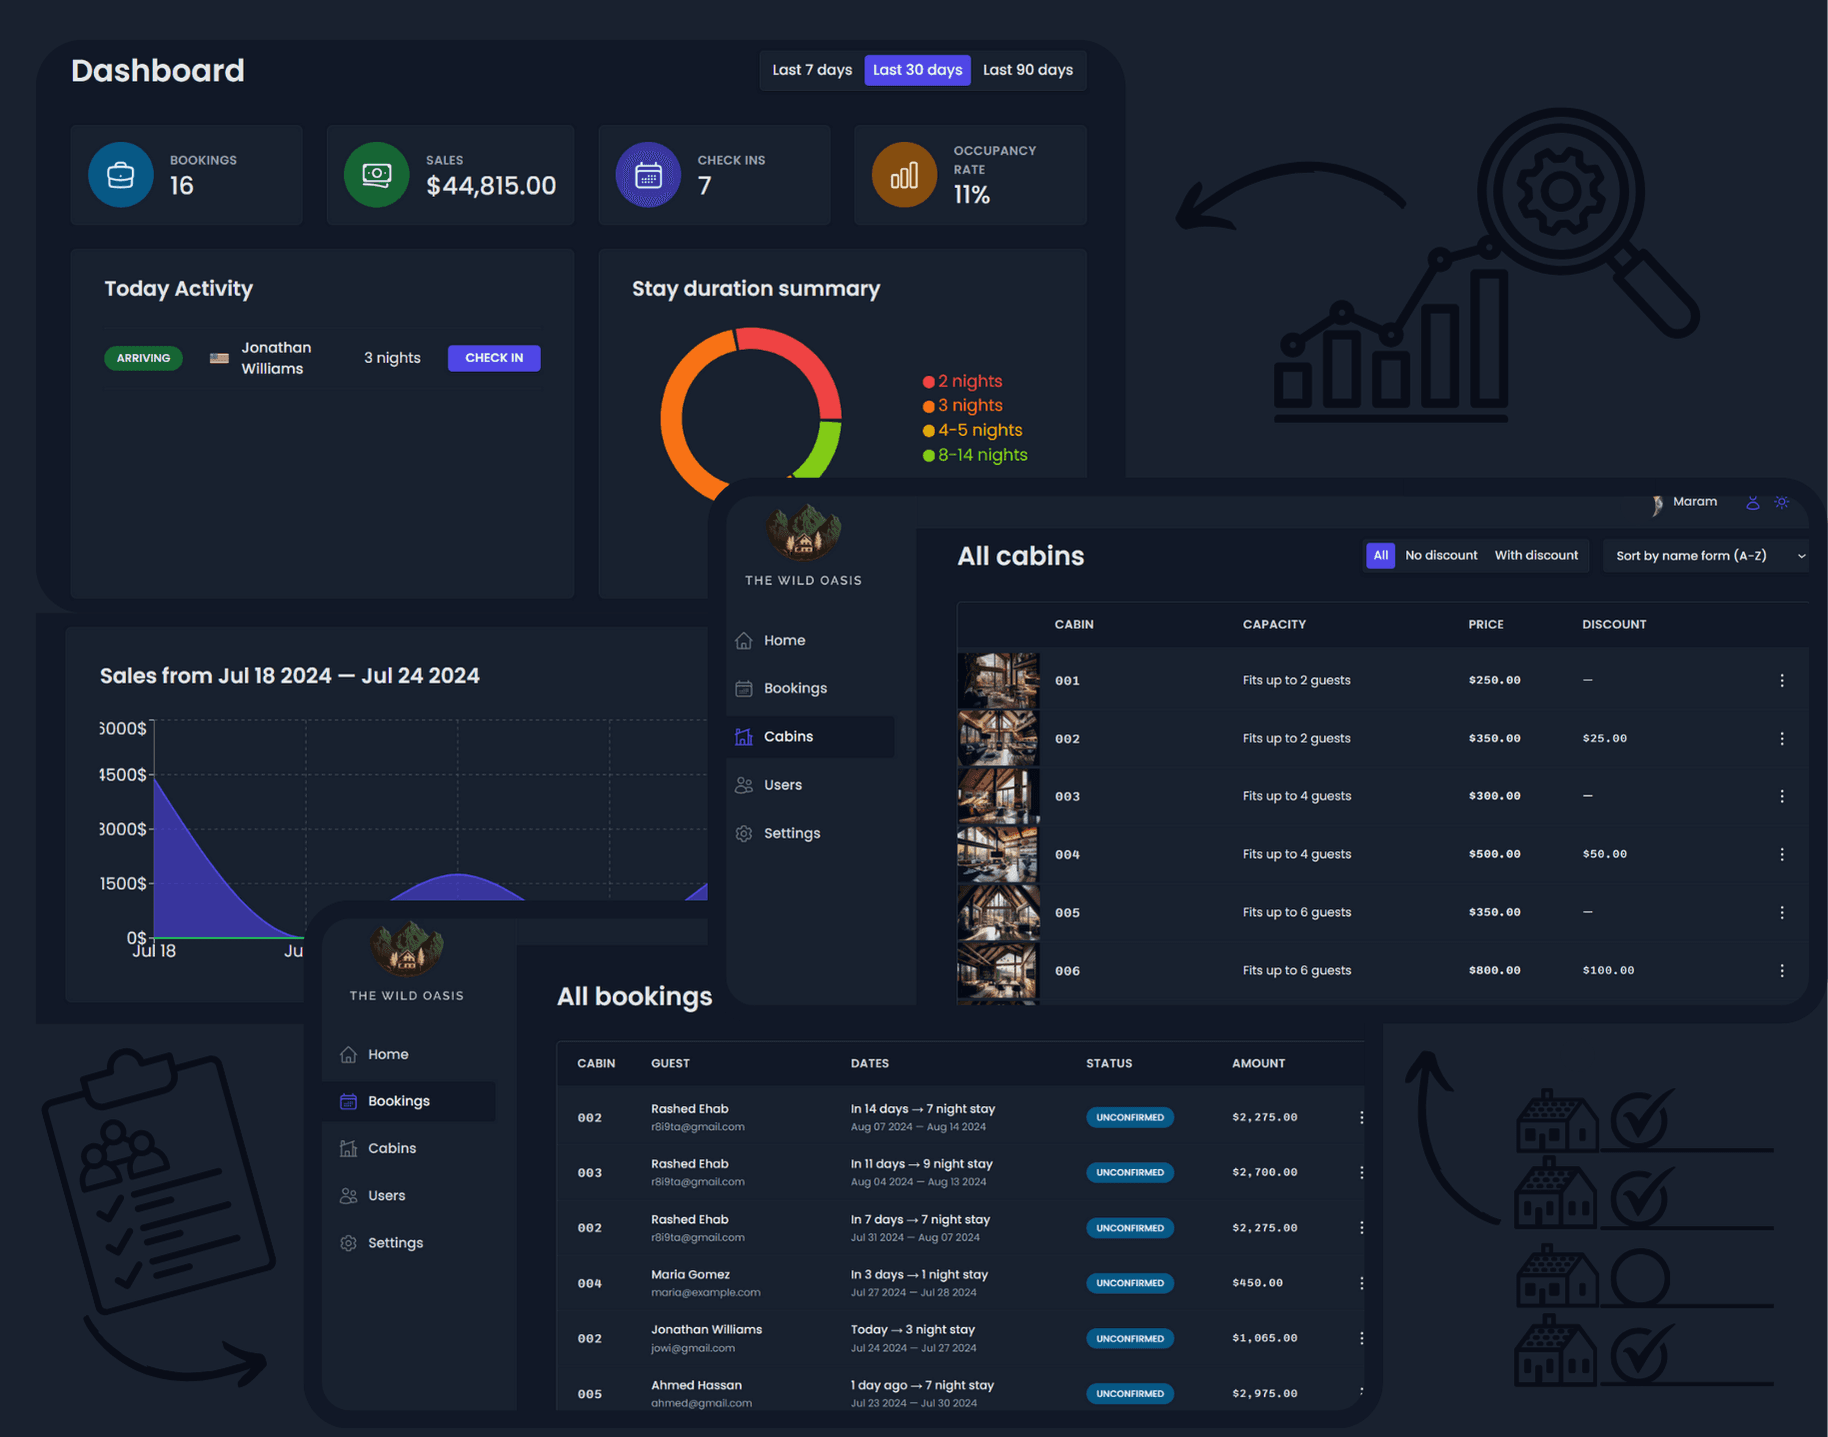Click cabin 005 thumbnail image
The height and width of the screenshot is (1437, 1828).
[x=998, y=912]
